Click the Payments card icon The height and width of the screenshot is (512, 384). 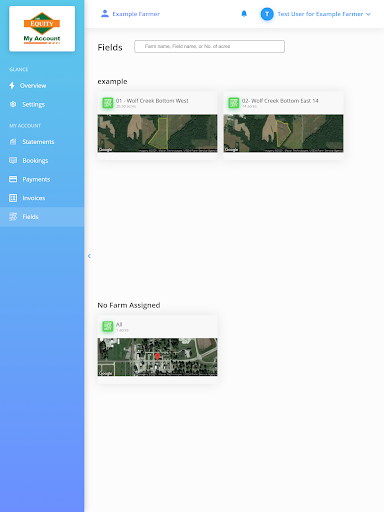pyautogui.click(x=13, y=179)
